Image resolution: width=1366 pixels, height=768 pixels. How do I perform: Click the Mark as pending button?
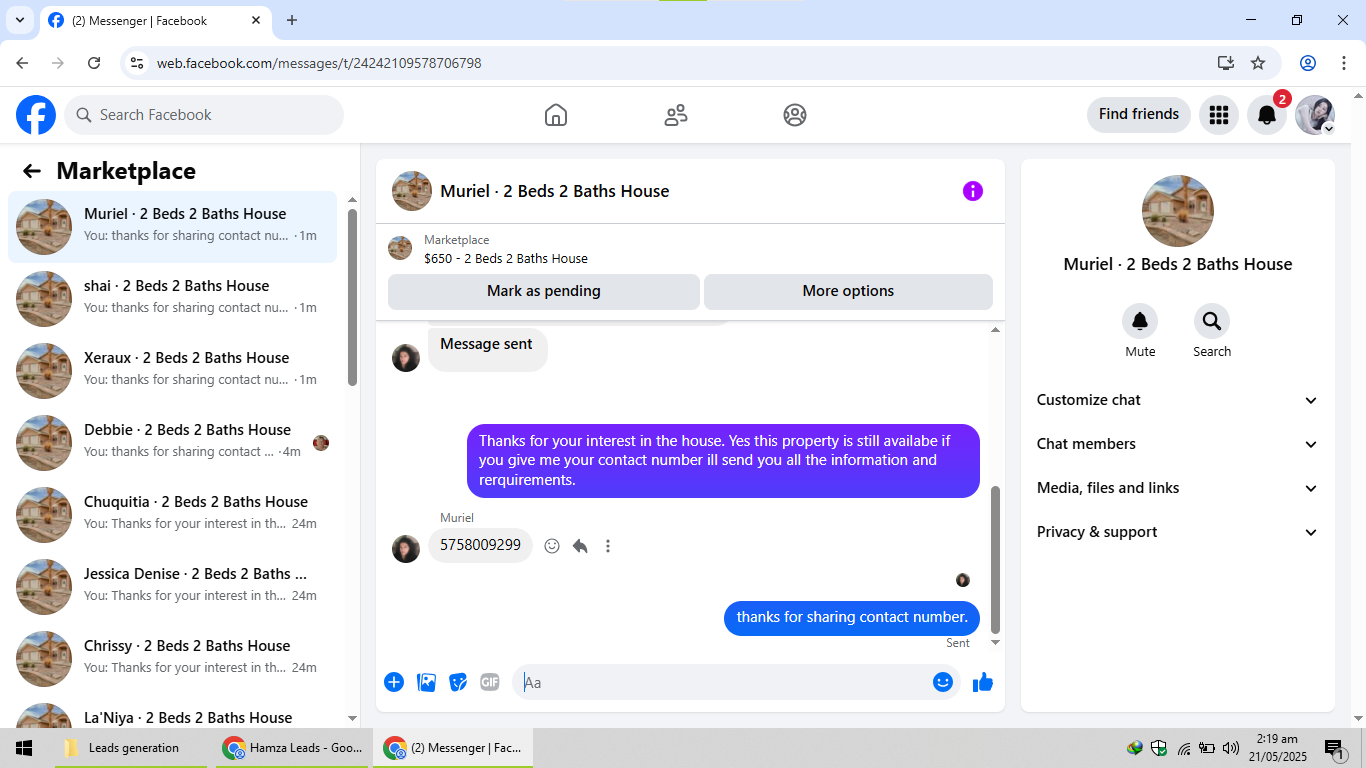pos(544,291)
